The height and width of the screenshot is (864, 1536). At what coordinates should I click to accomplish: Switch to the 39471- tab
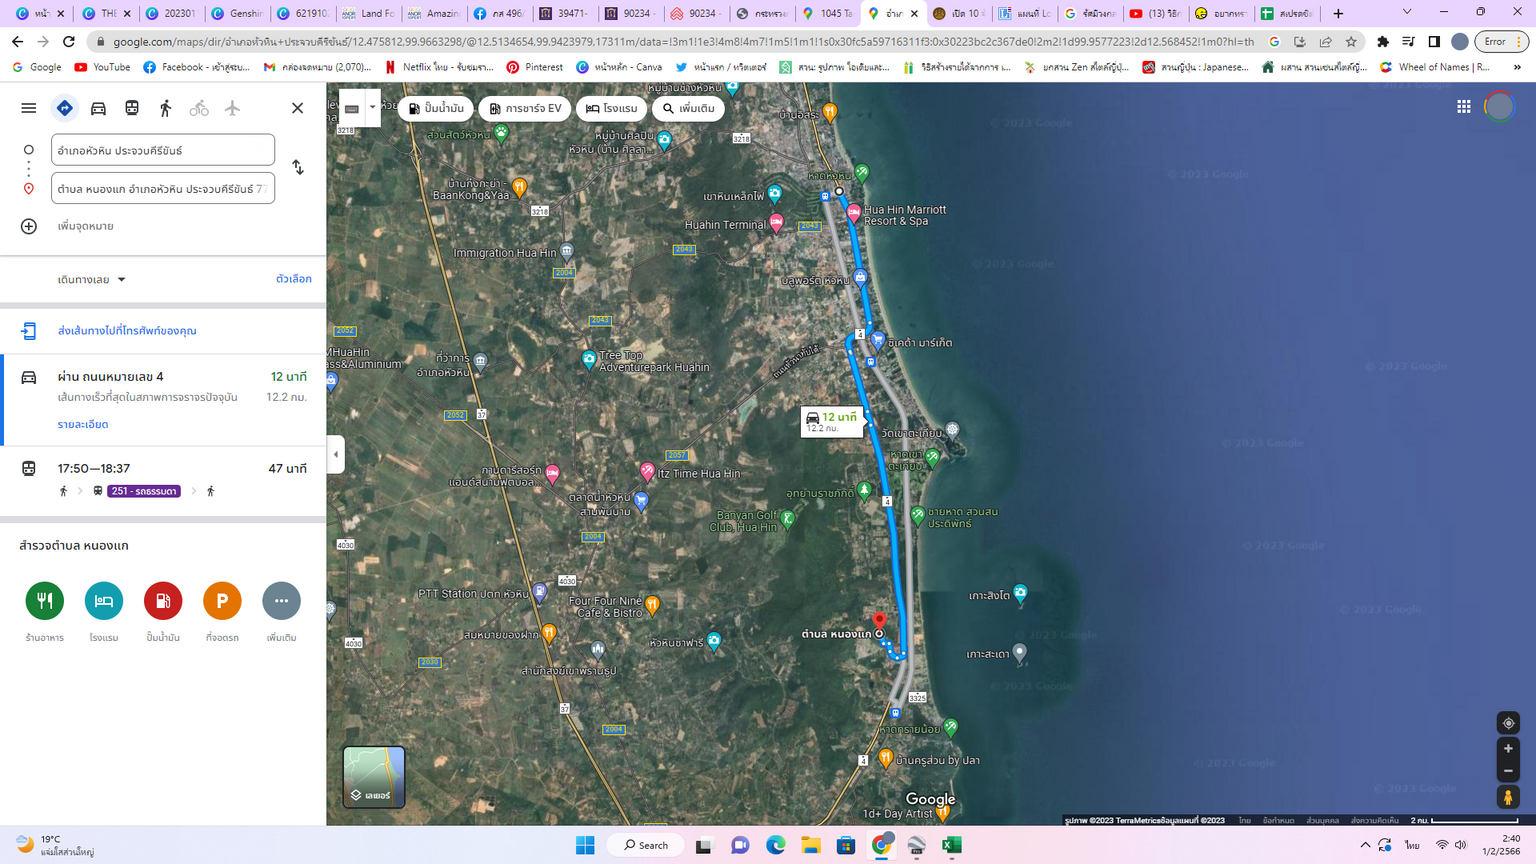point(563,14)
